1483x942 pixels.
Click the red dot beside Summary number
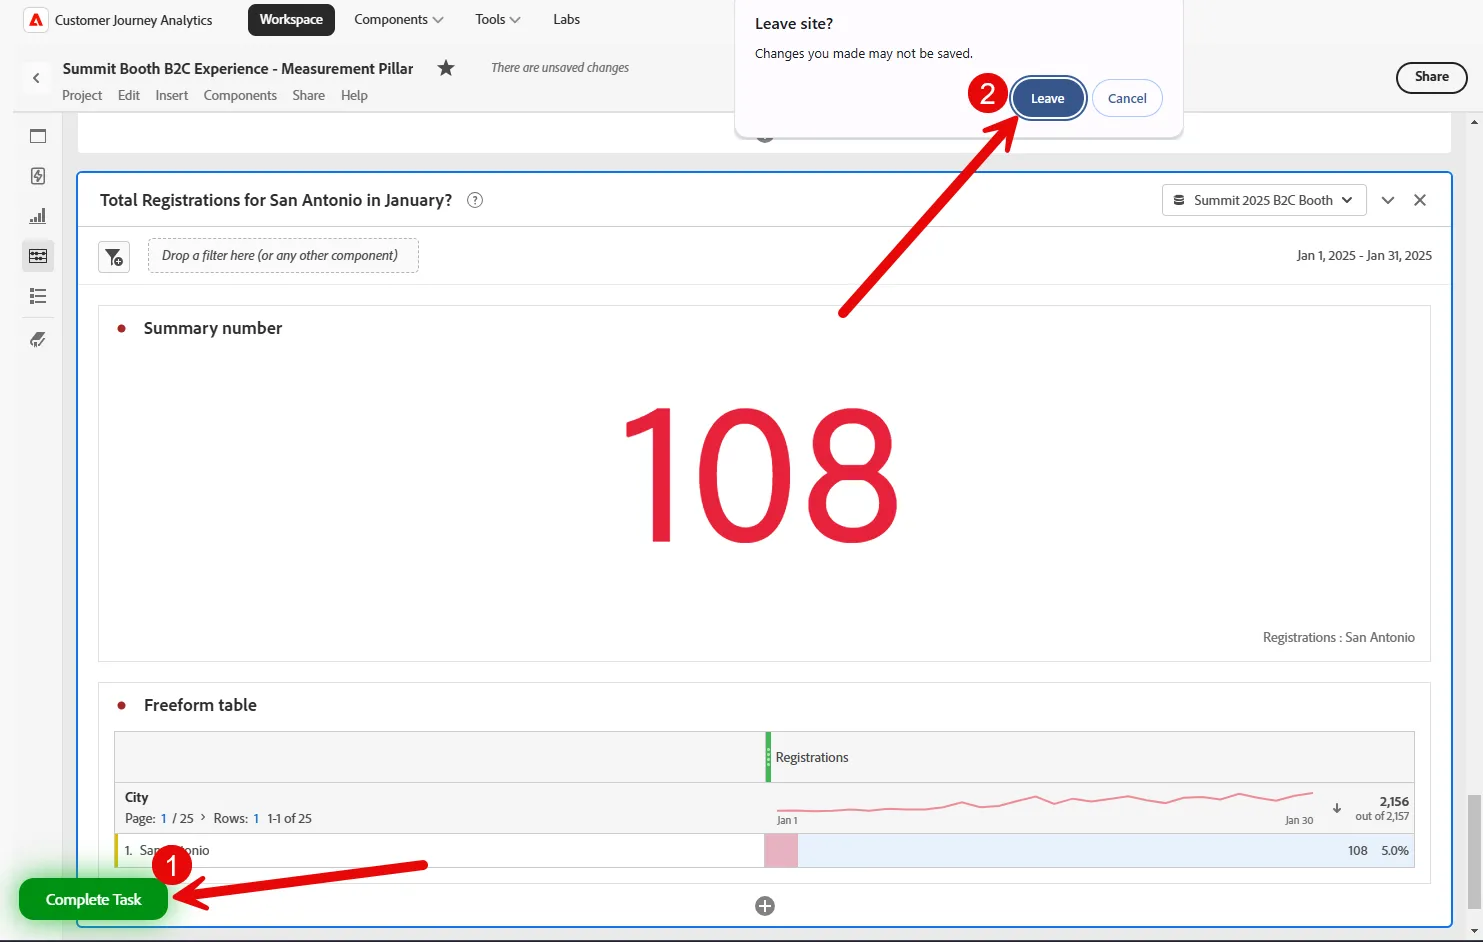(x=122, y=328)
